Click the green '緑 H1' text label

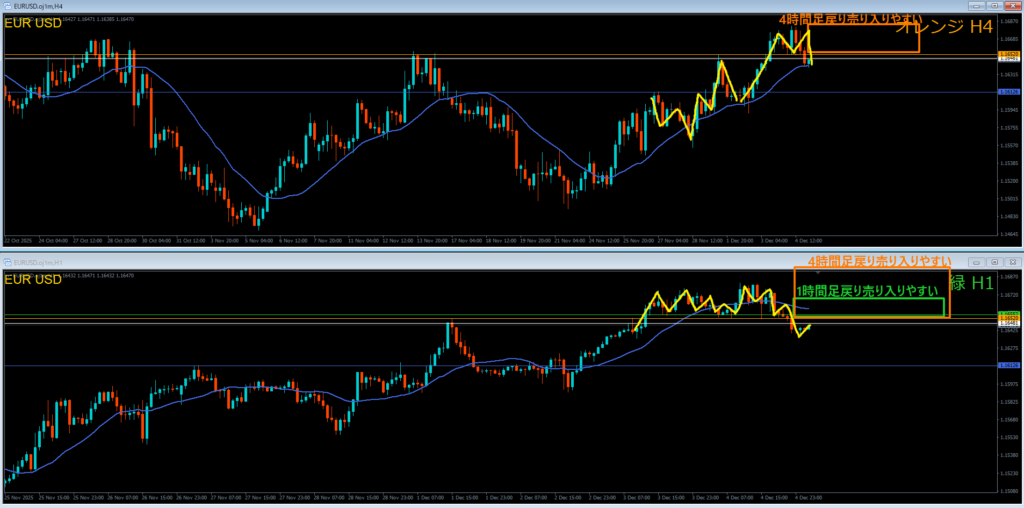(x=971, y=283)
